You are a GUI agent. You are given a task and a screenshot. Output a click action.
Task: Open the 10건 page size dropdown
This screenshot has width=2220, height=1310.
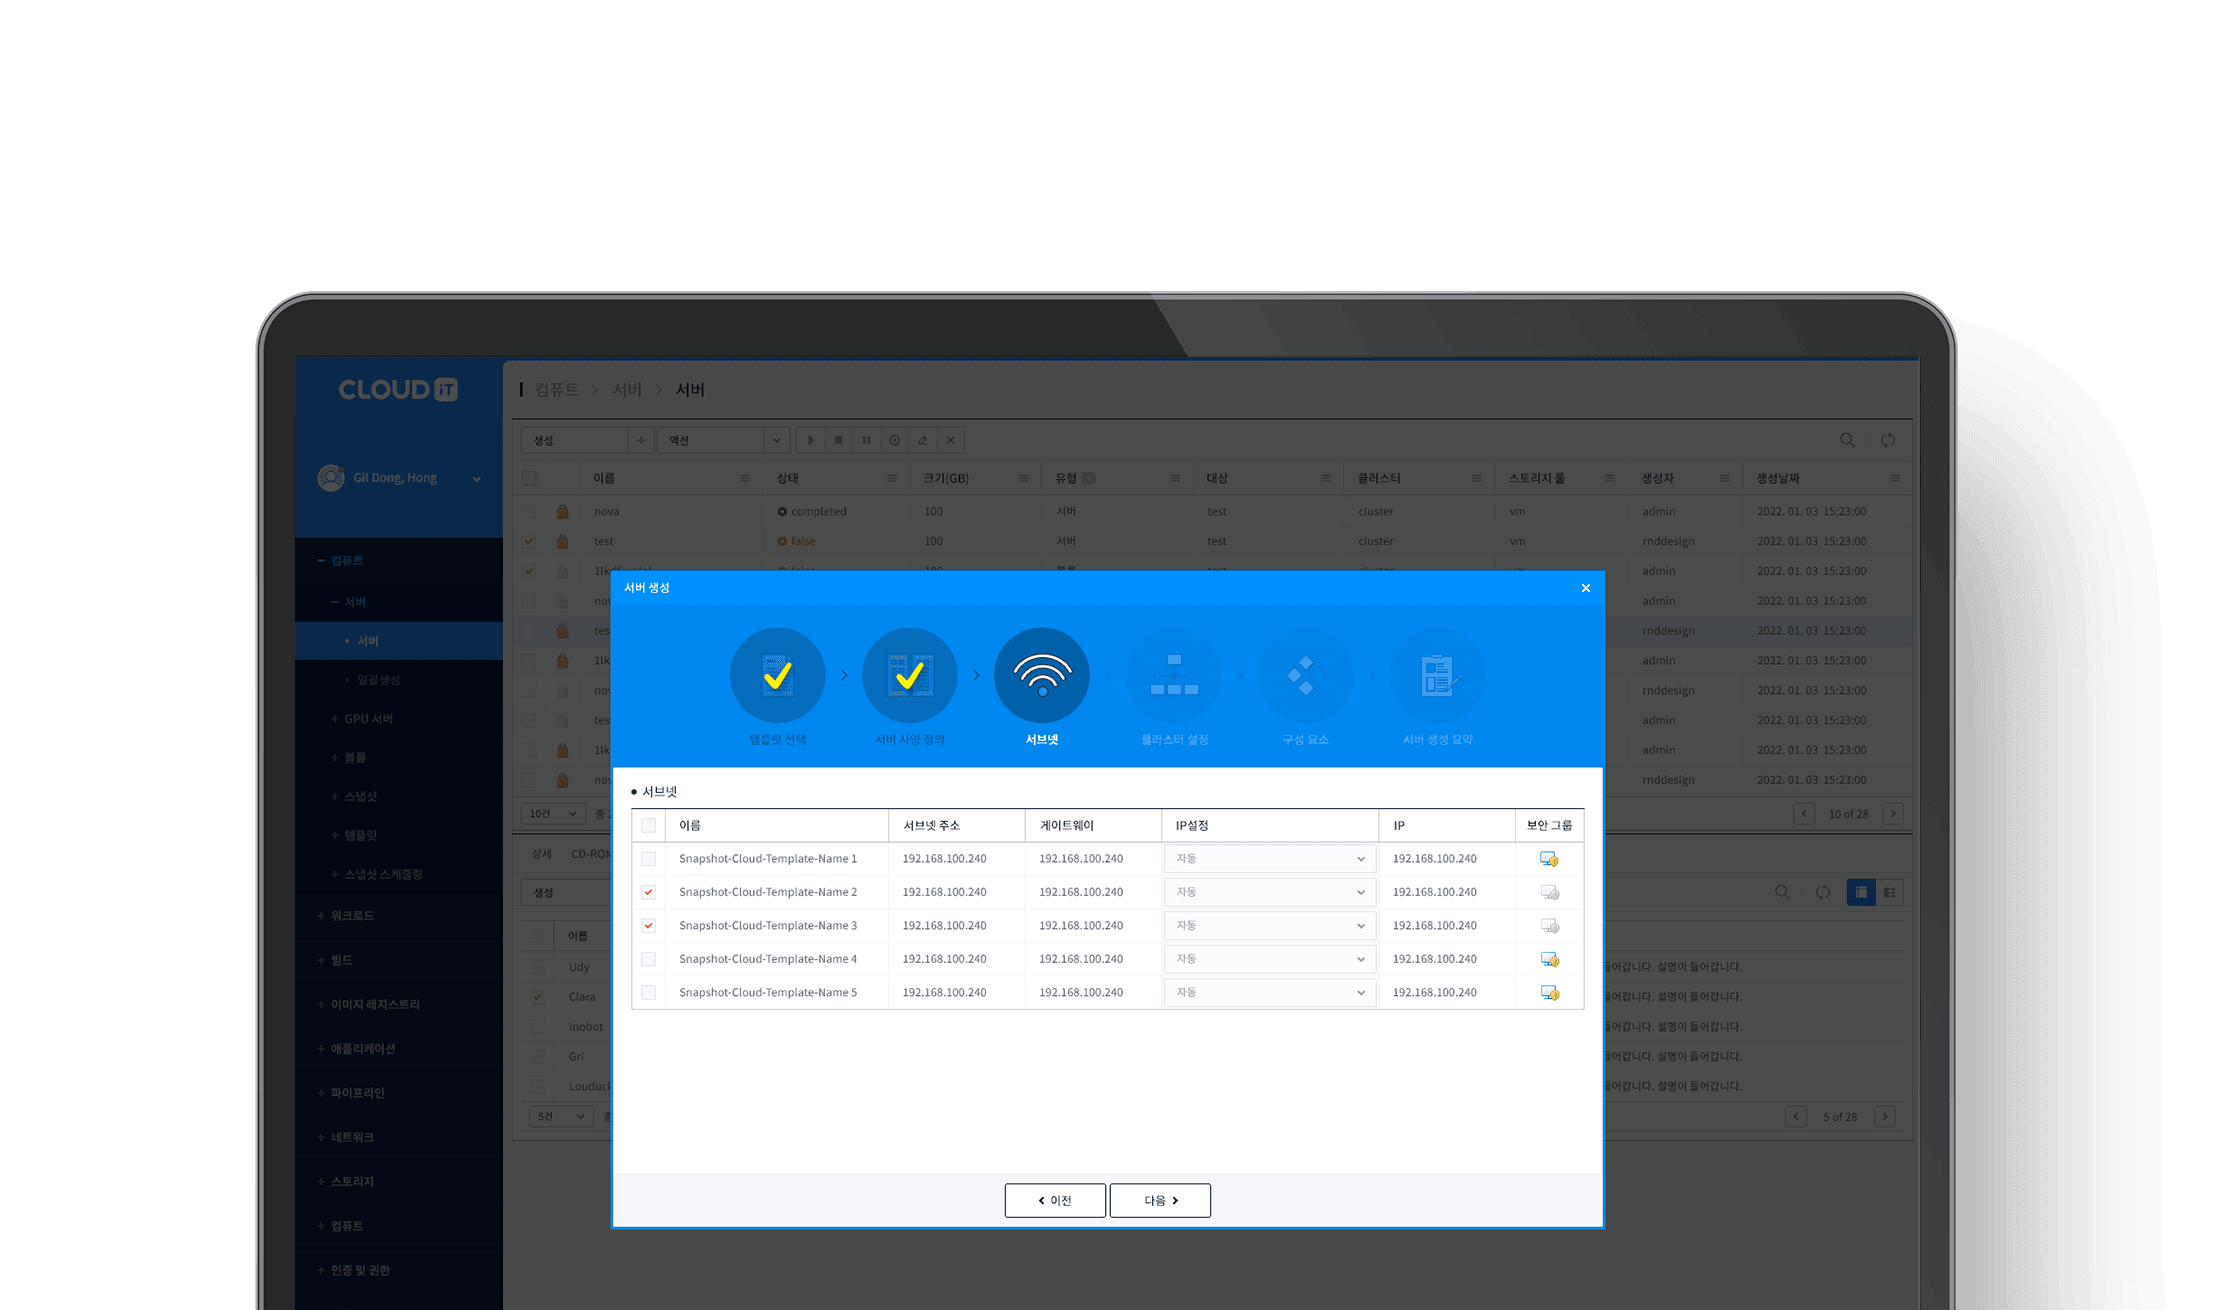(553, 814)
